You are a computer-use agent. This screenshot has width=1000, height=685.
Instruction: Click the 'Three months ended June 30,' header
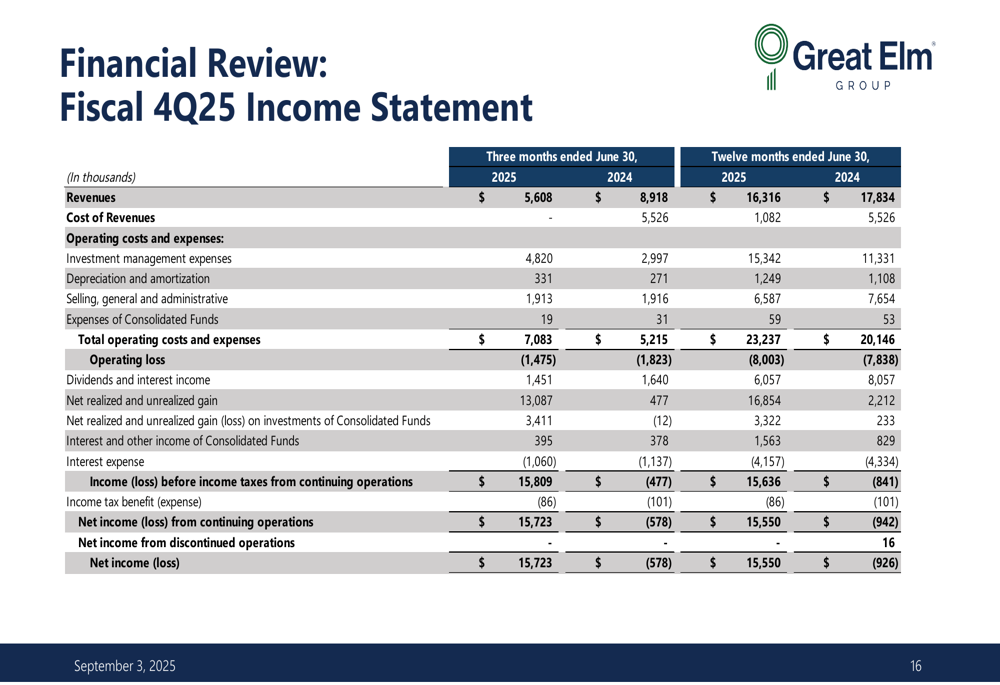[x=561, y=157]
